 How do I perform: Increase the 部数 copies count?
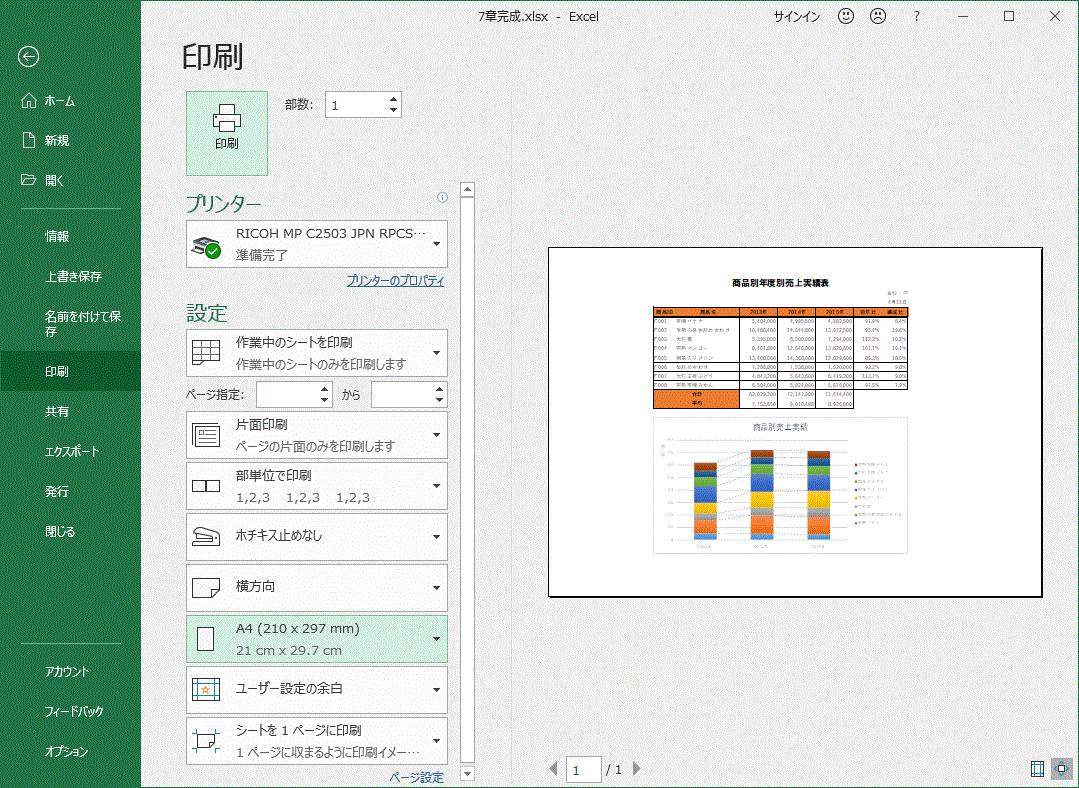click(393, 99)
